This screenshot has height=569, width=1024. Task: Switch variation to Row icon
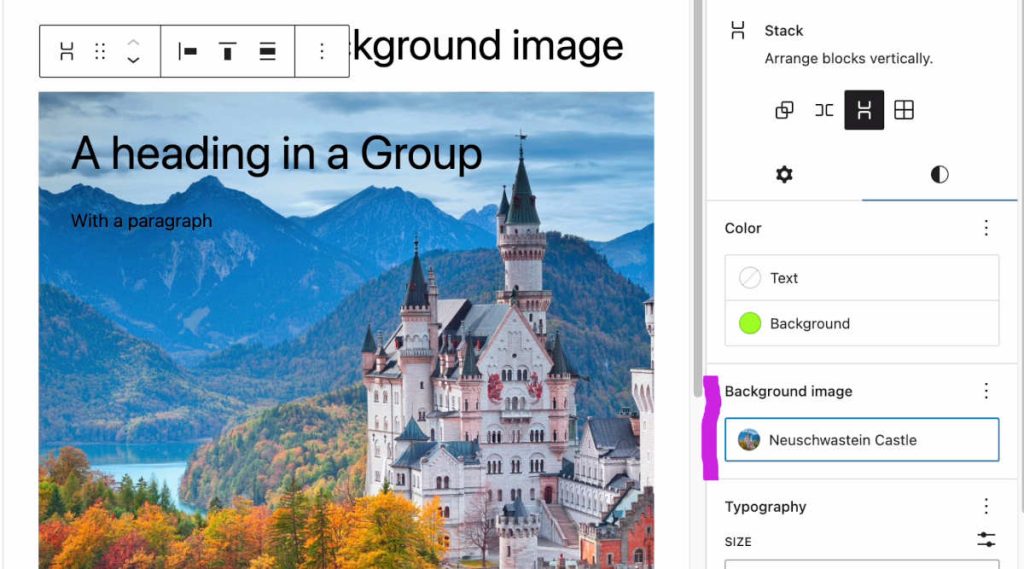coord(824,110)
